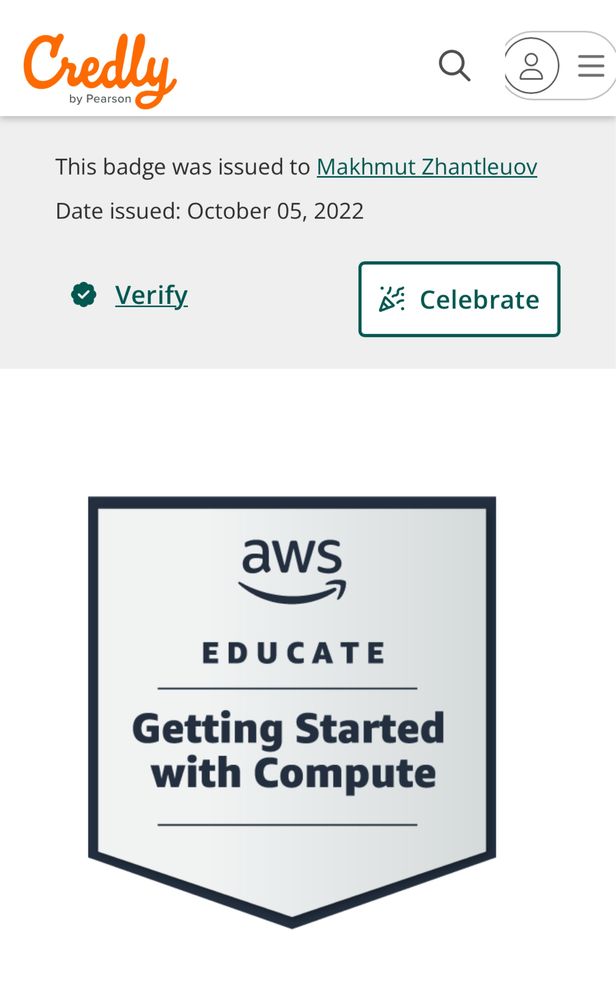
Task: Click 'Getting Started with Compute' badge title
Action: (289, 751)
